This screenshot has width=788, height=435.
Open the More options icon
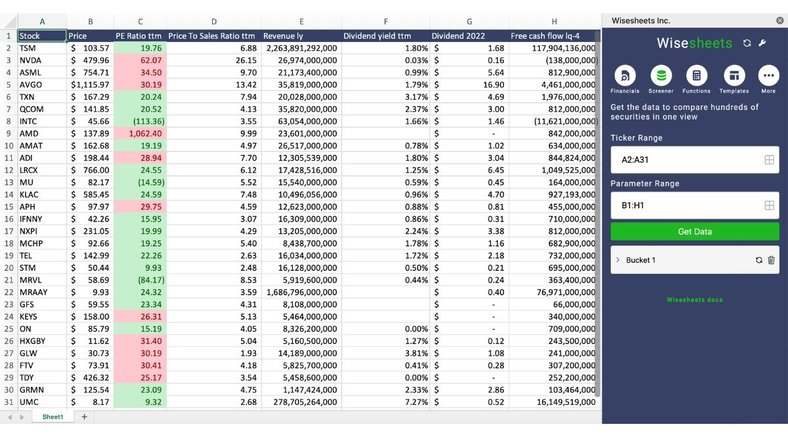pyautogui.click(x=768, y=76)
